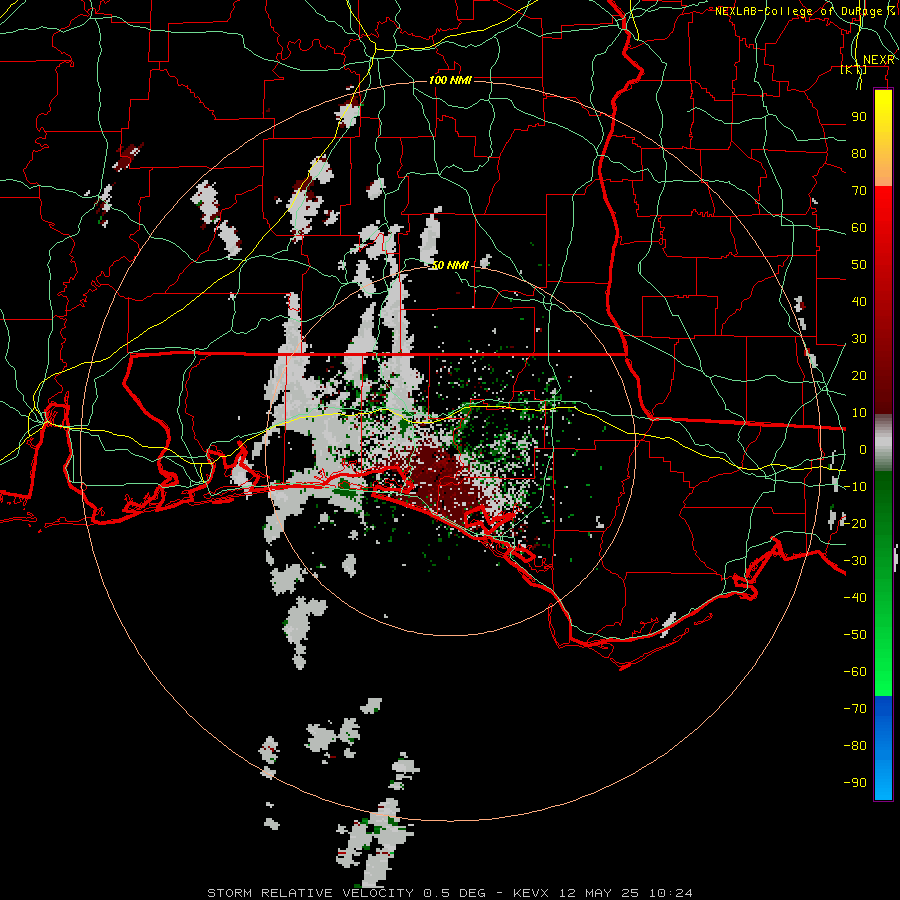Click the "-70" value on velocity scale
This screenshot has height=900, width=900.
pos(855,709)
